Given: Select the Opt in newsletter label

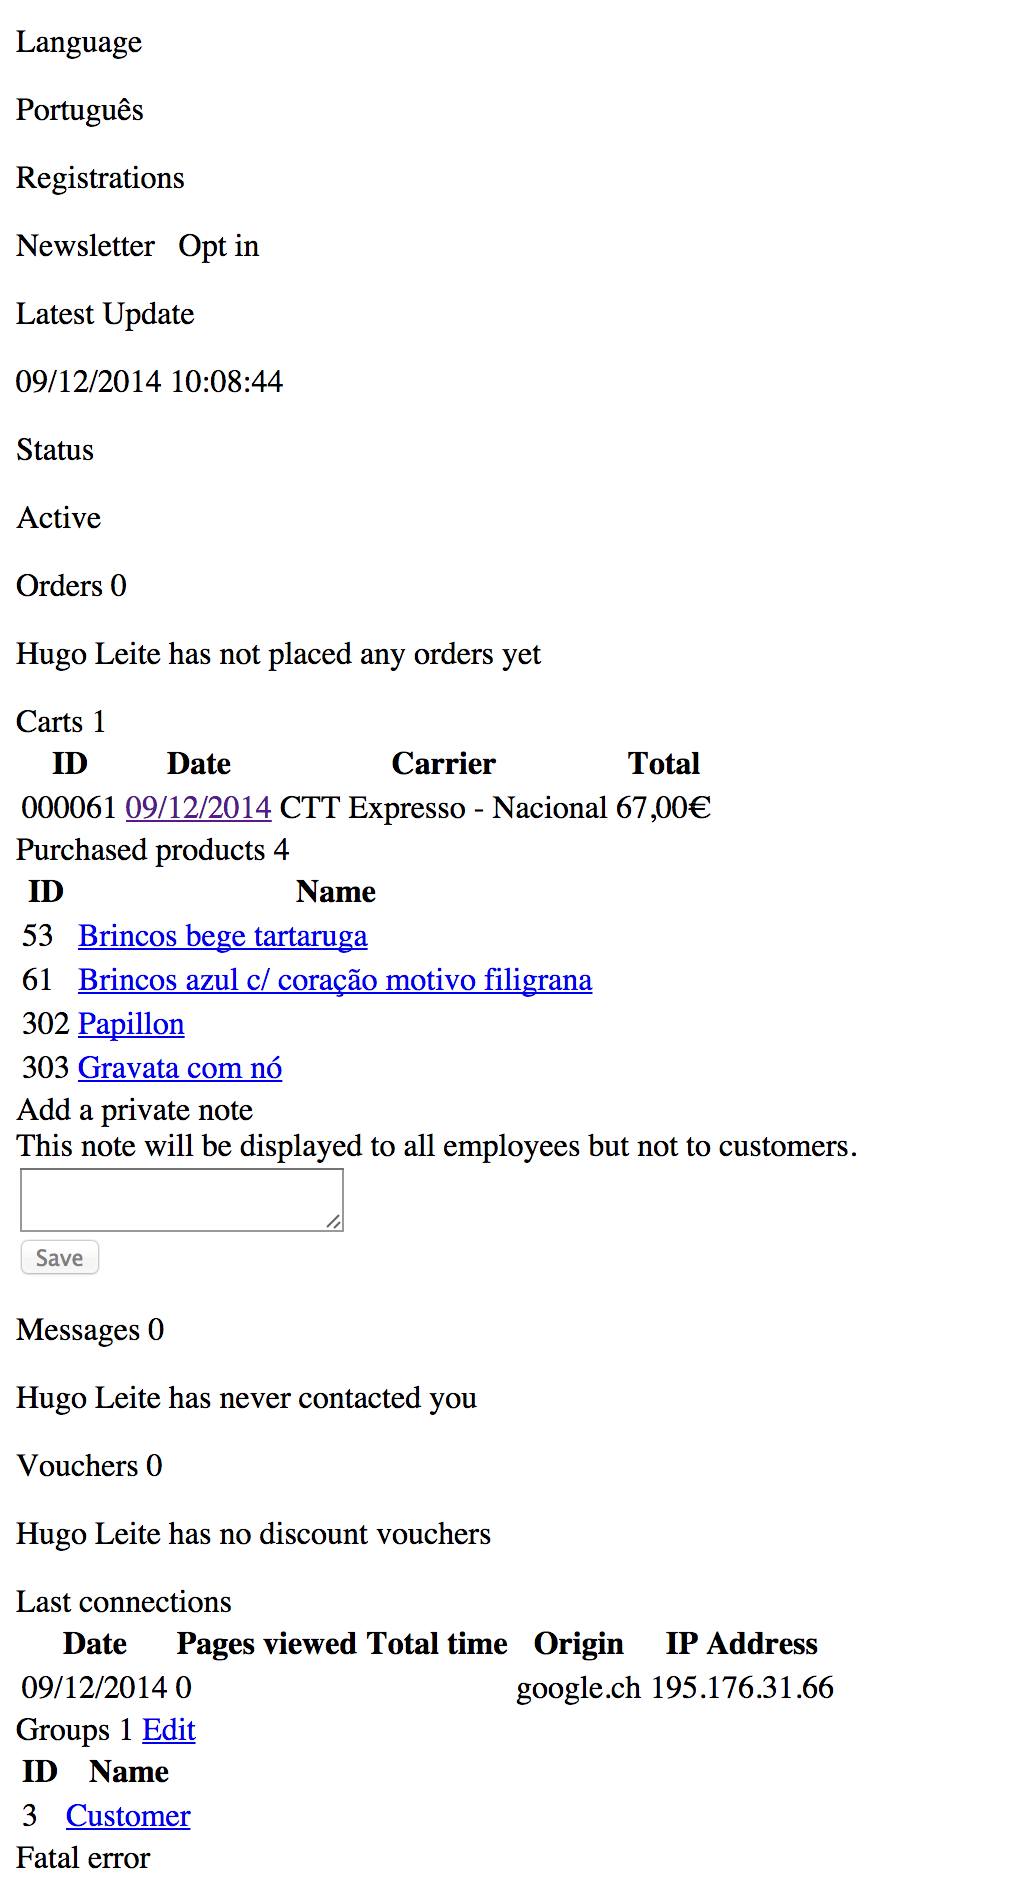Looking at the screenshot, I should pyautogui.click(x=219, y=245).
